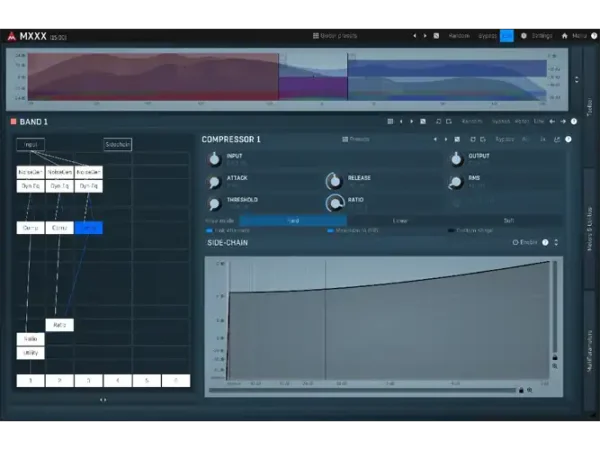Go to next global preset arrow

point(425,36)
